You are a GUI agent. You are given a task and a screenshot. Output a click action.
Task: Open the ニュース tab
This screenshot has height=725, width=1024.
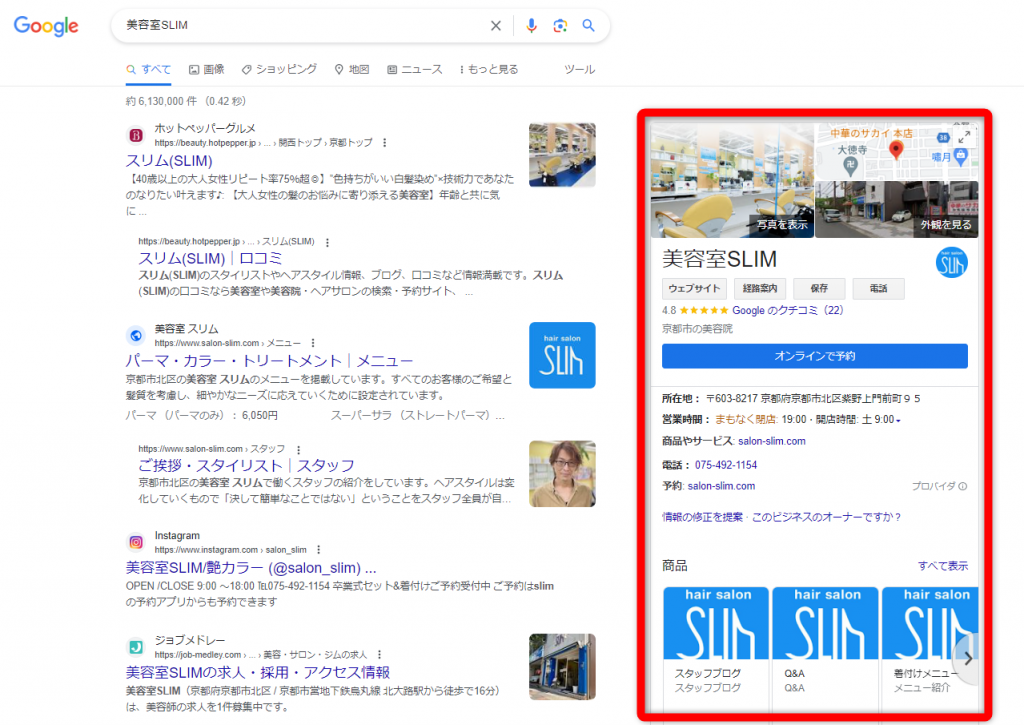pyautogui.click(x=415, y=69)
